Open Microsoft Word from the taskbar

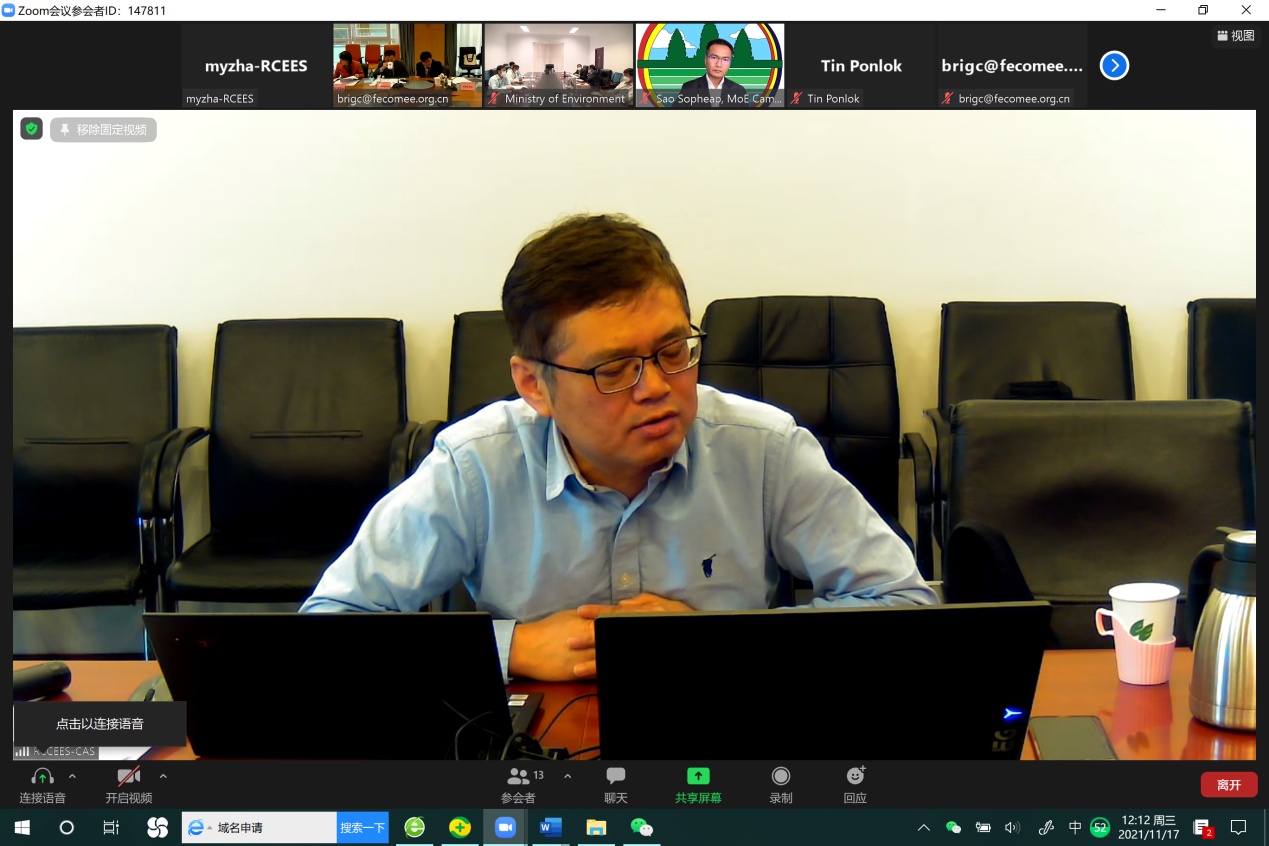point(550,827)
